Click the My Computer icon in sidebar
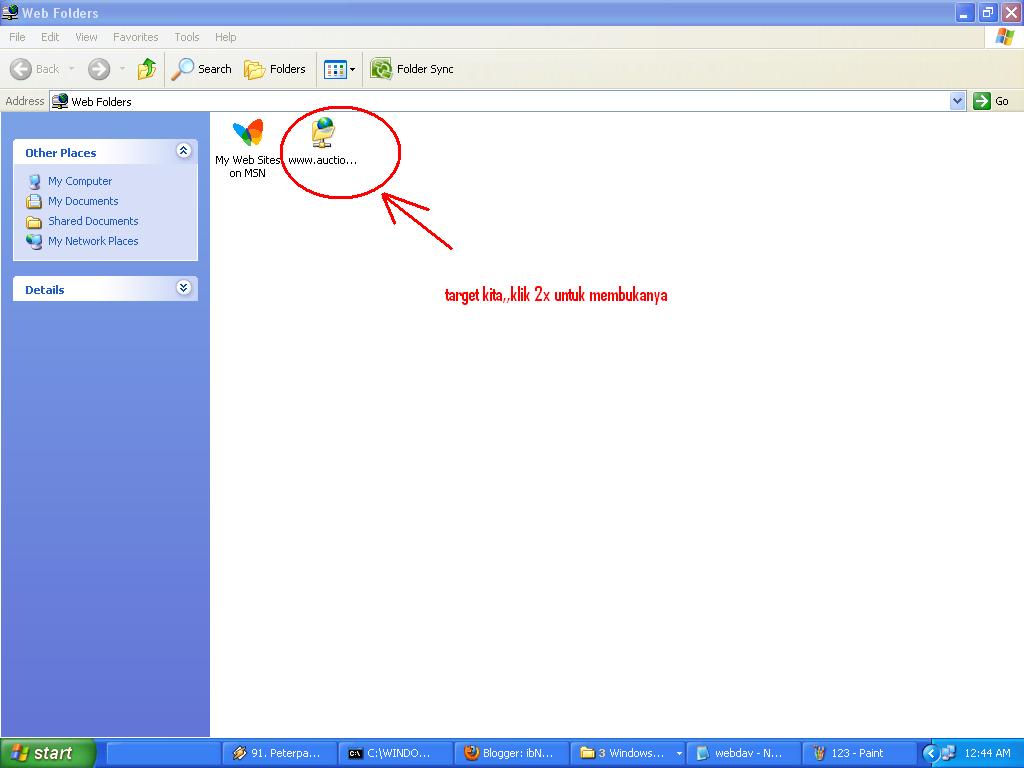Screen dimensions: 1024x768 point(34,182)
